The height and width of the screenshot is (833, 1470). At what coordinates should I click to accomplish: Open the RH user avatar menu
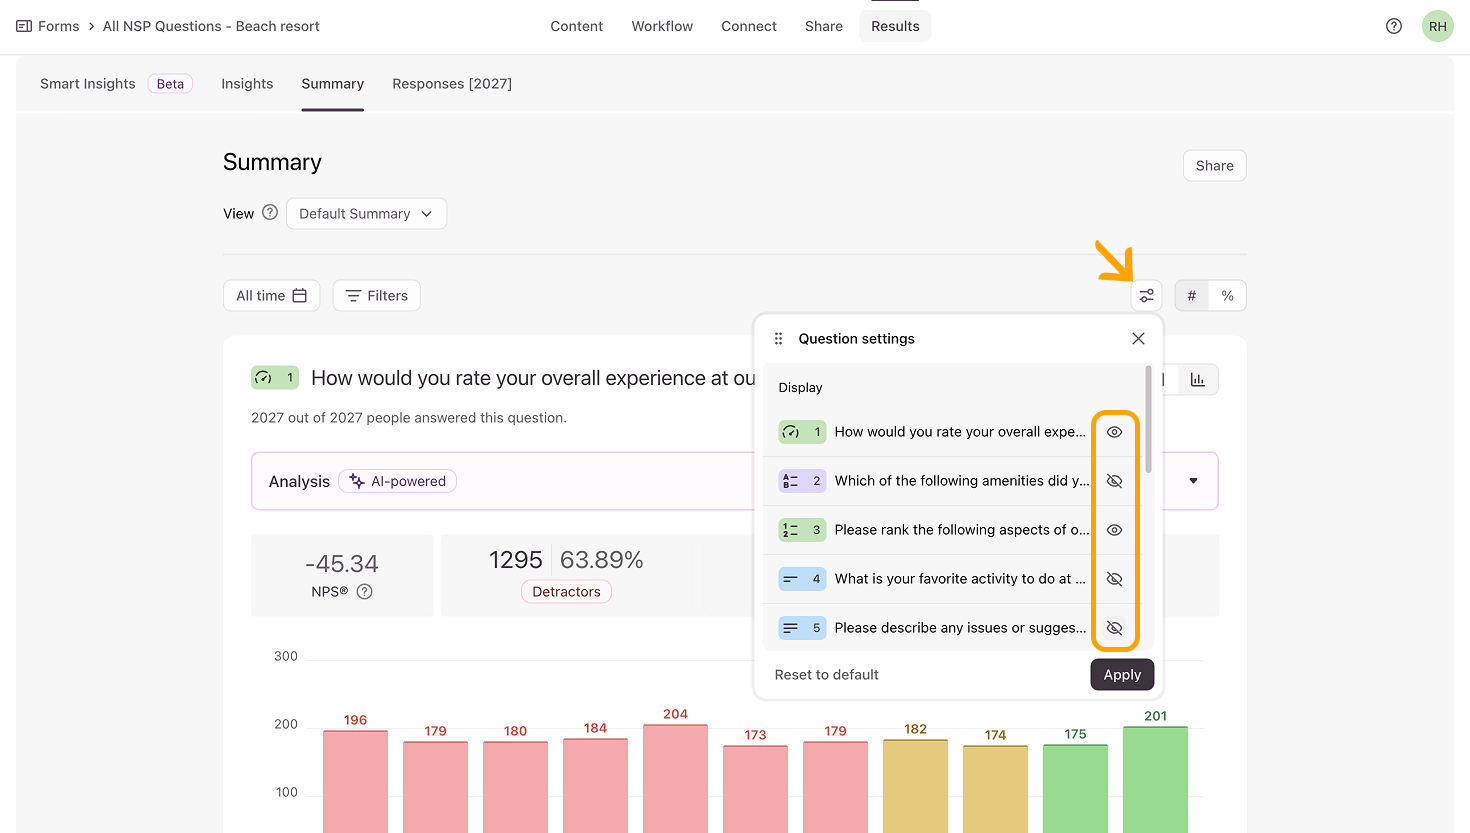[1437, 26]
